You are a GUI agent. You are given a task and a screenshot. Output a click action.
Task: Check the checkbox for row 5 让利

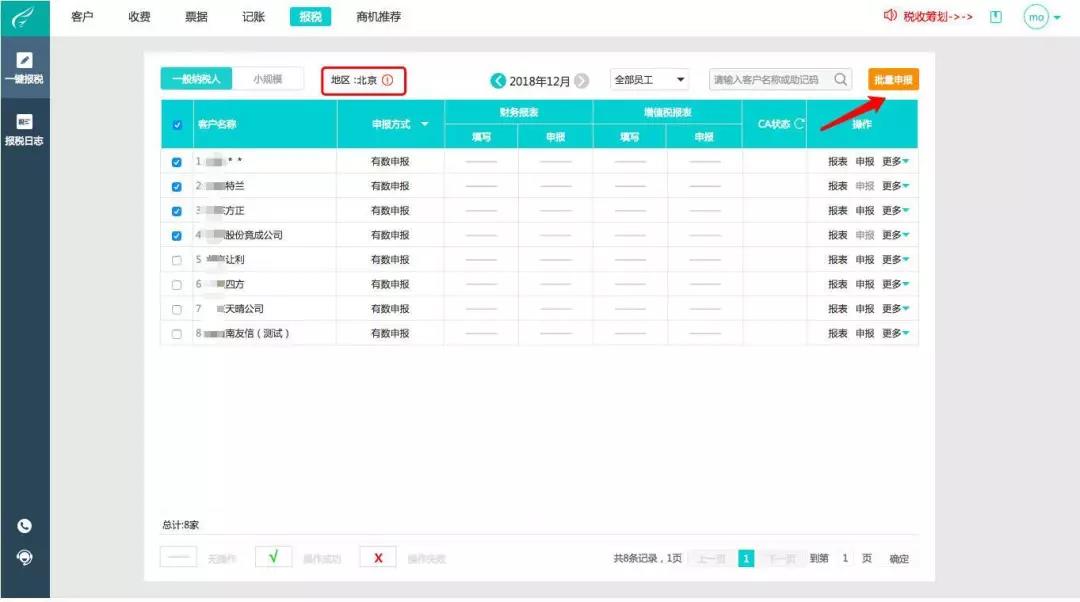pos(177,260)
